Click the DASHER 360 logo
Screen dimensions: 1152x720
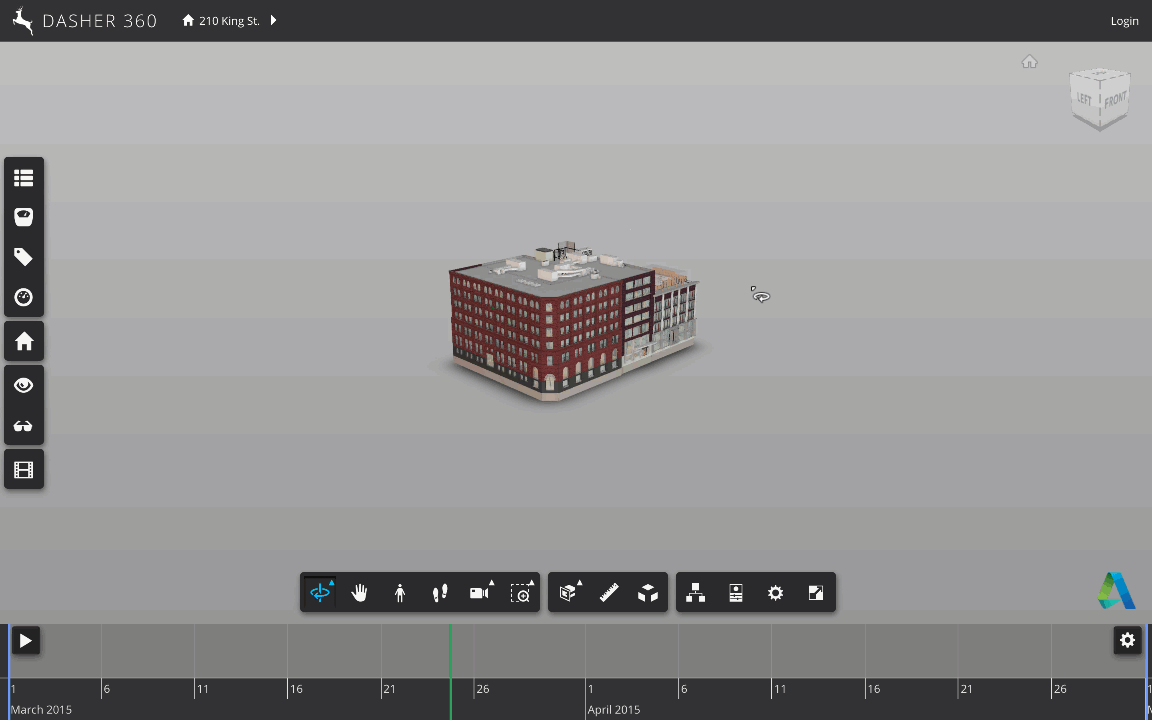coord(85,20)
